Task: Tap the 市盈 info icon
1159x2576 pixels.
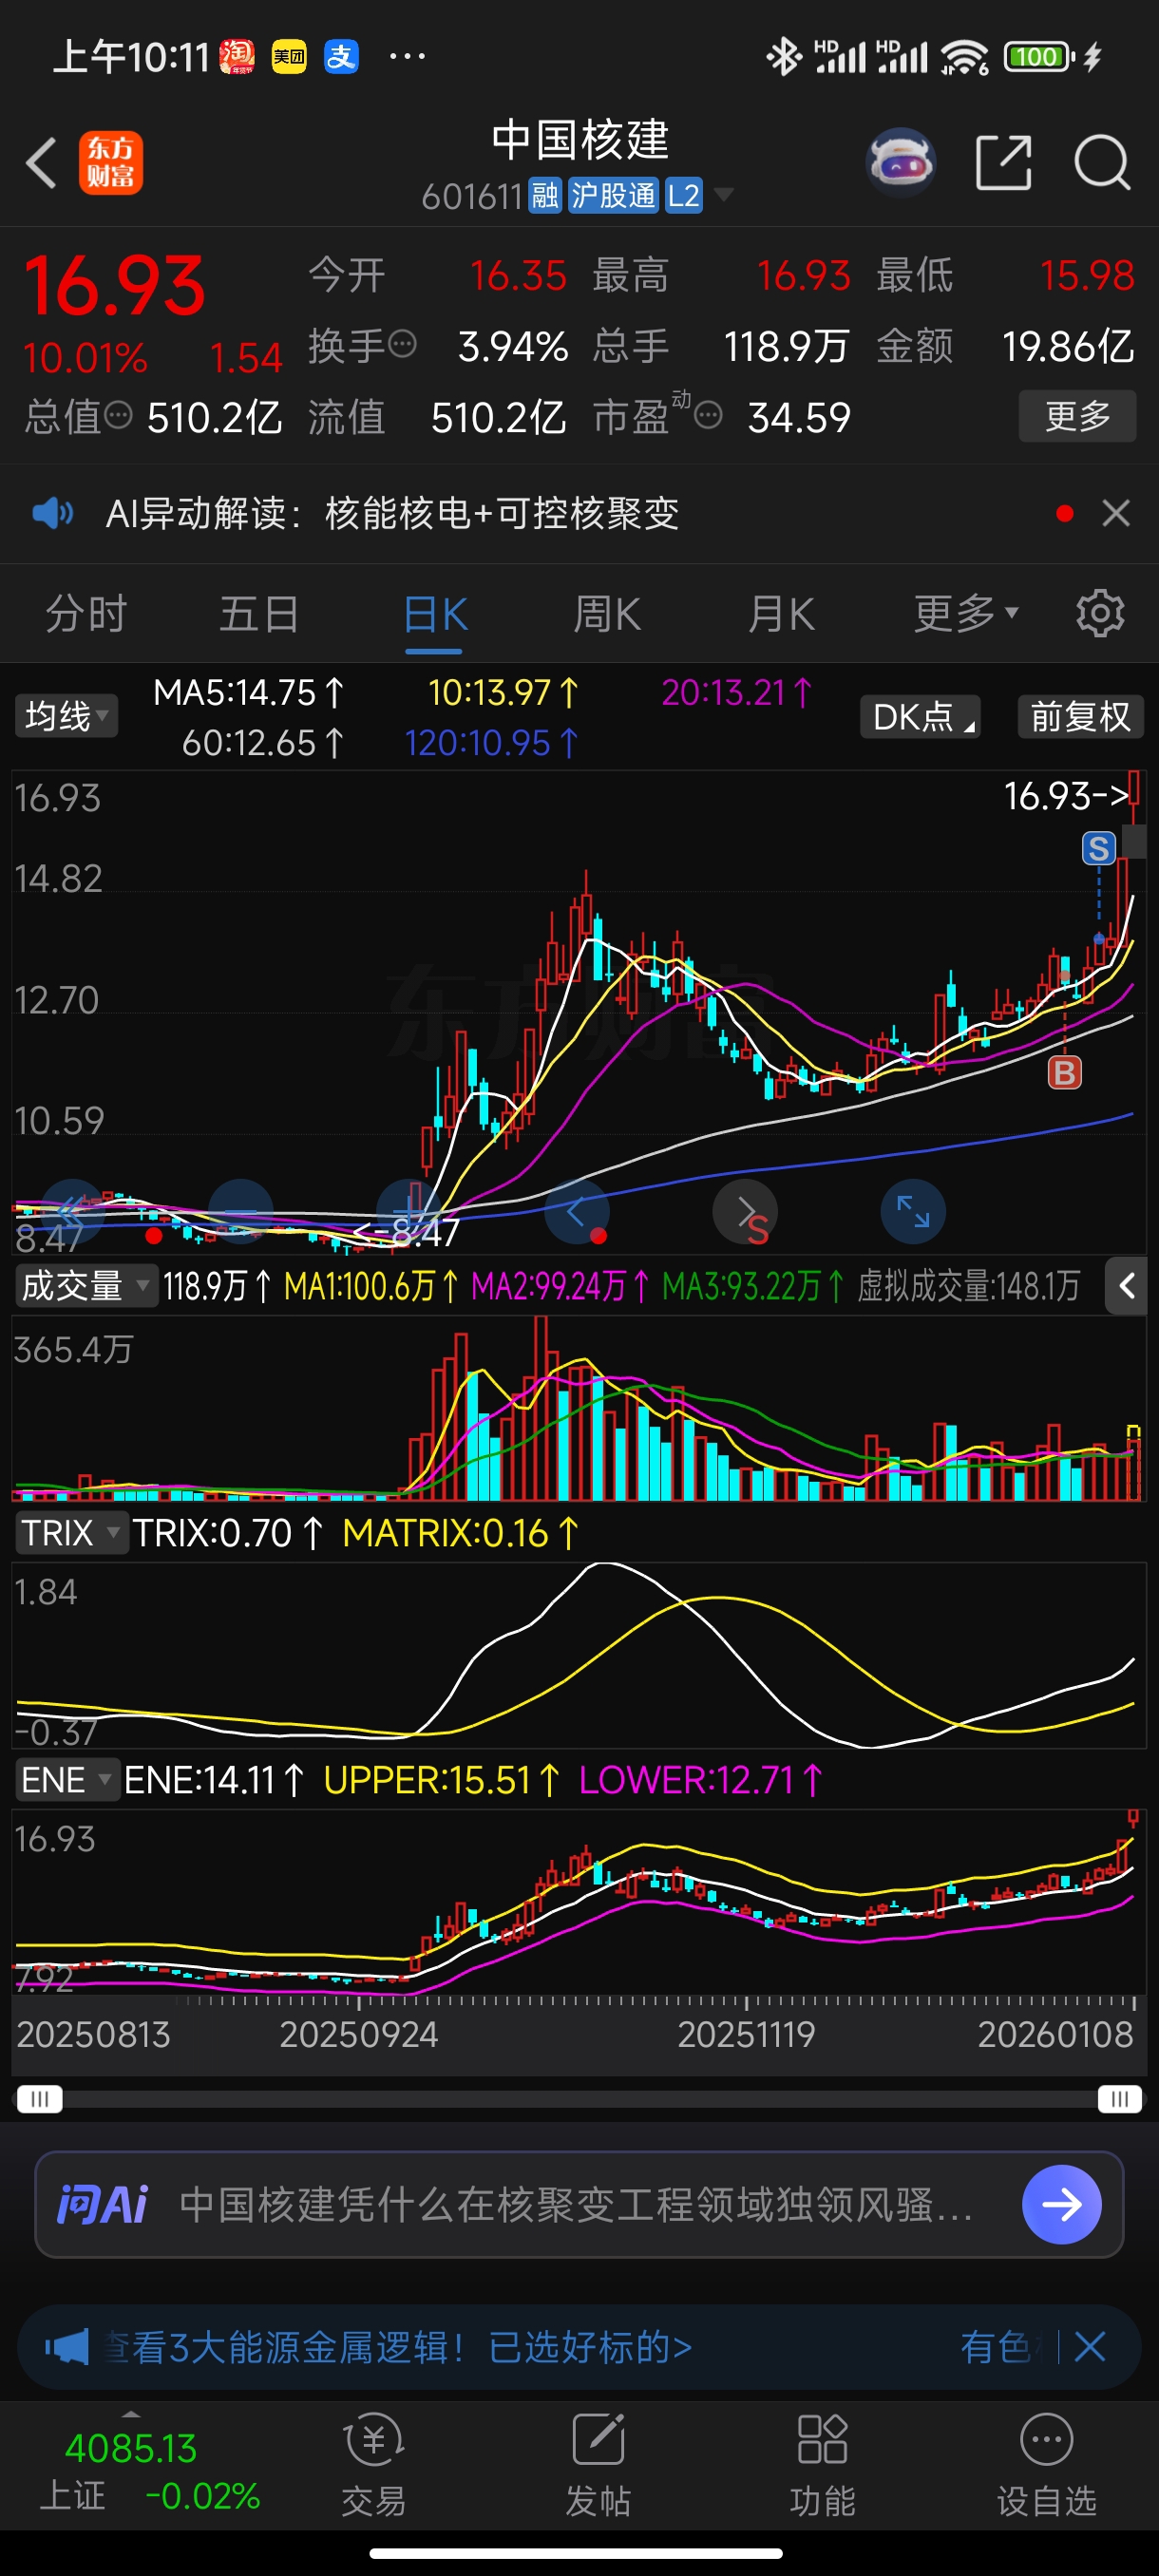Action: point(708,414)
